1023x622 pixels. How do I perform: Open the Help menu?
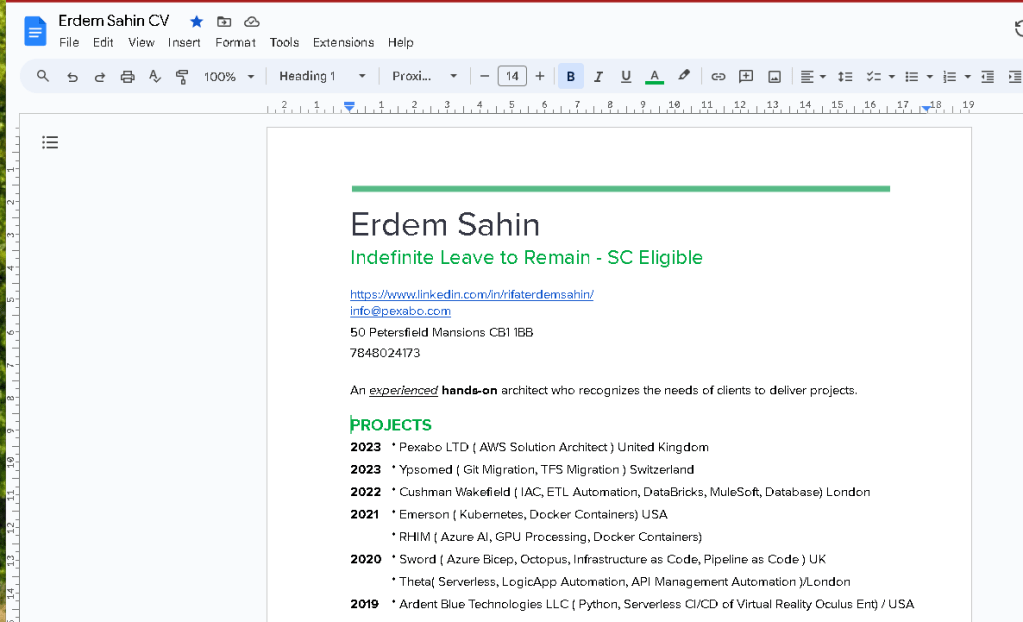click(400, 42)
